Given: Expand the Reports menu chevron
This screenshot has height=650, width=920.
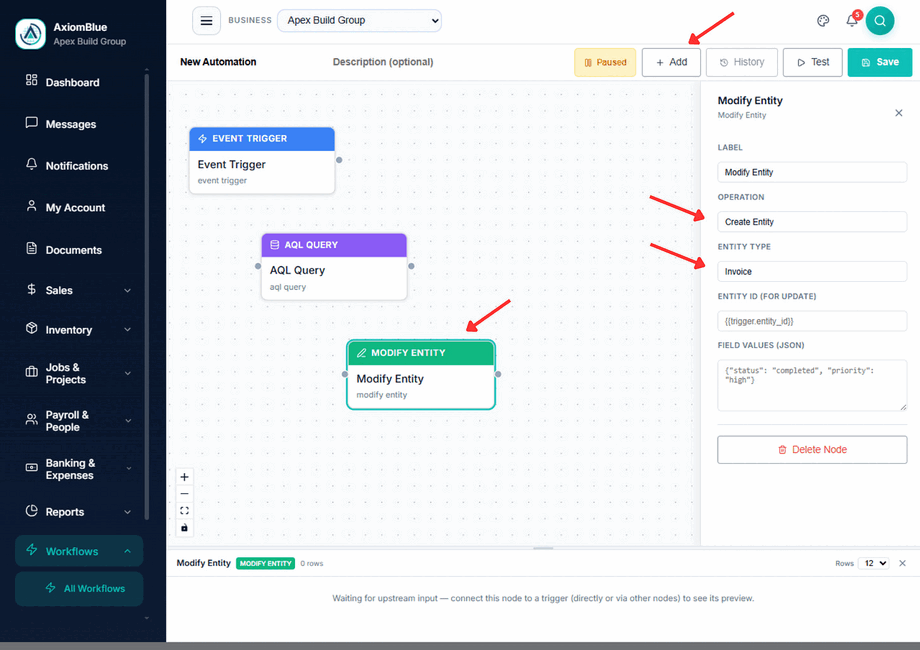Looking at the screenshot, I should tap(127, 512).
